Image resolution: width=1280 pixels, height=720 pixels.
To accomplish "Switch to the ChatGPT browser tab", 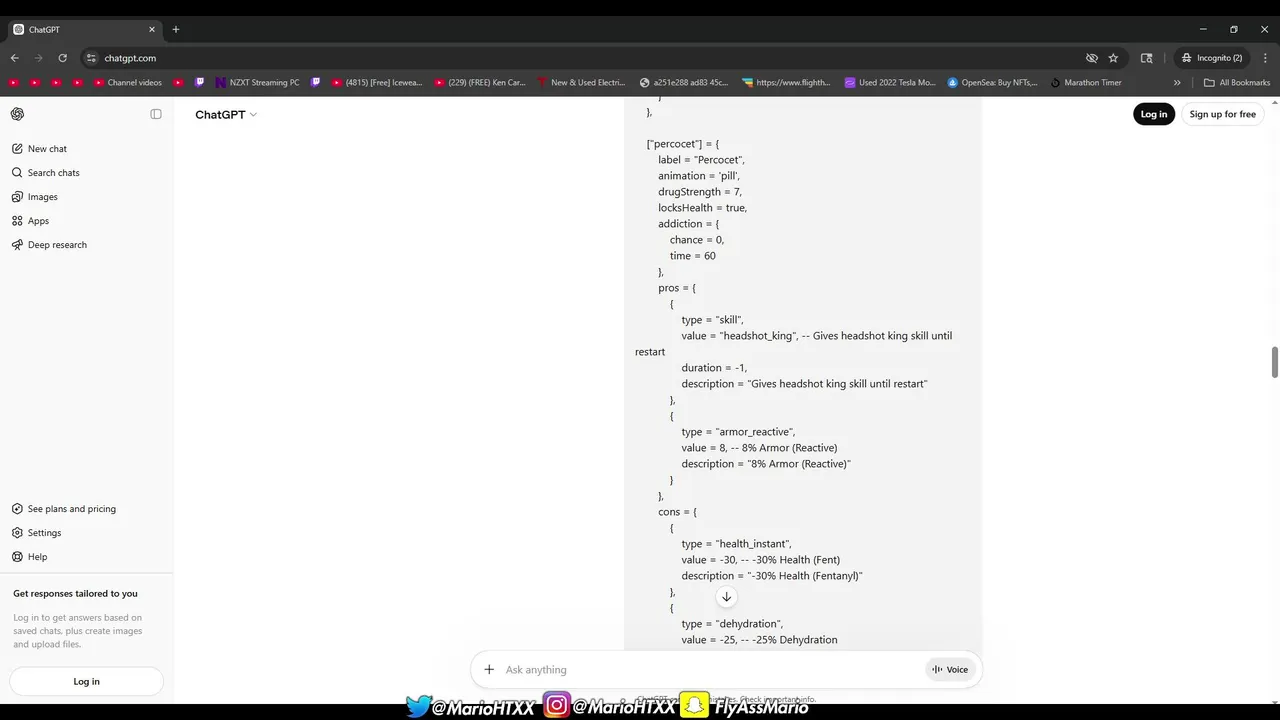I will 83,30.
